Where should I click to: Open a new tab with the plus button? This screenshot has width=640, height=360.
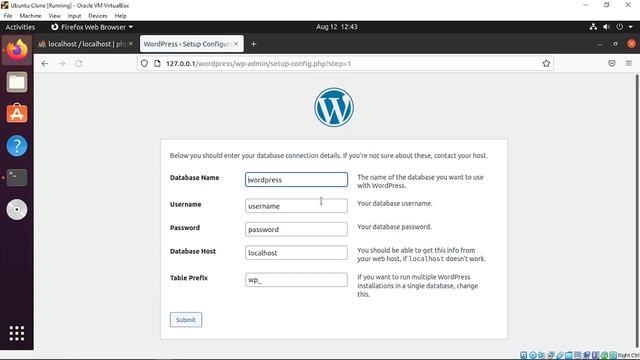click(x=253, y=44)
